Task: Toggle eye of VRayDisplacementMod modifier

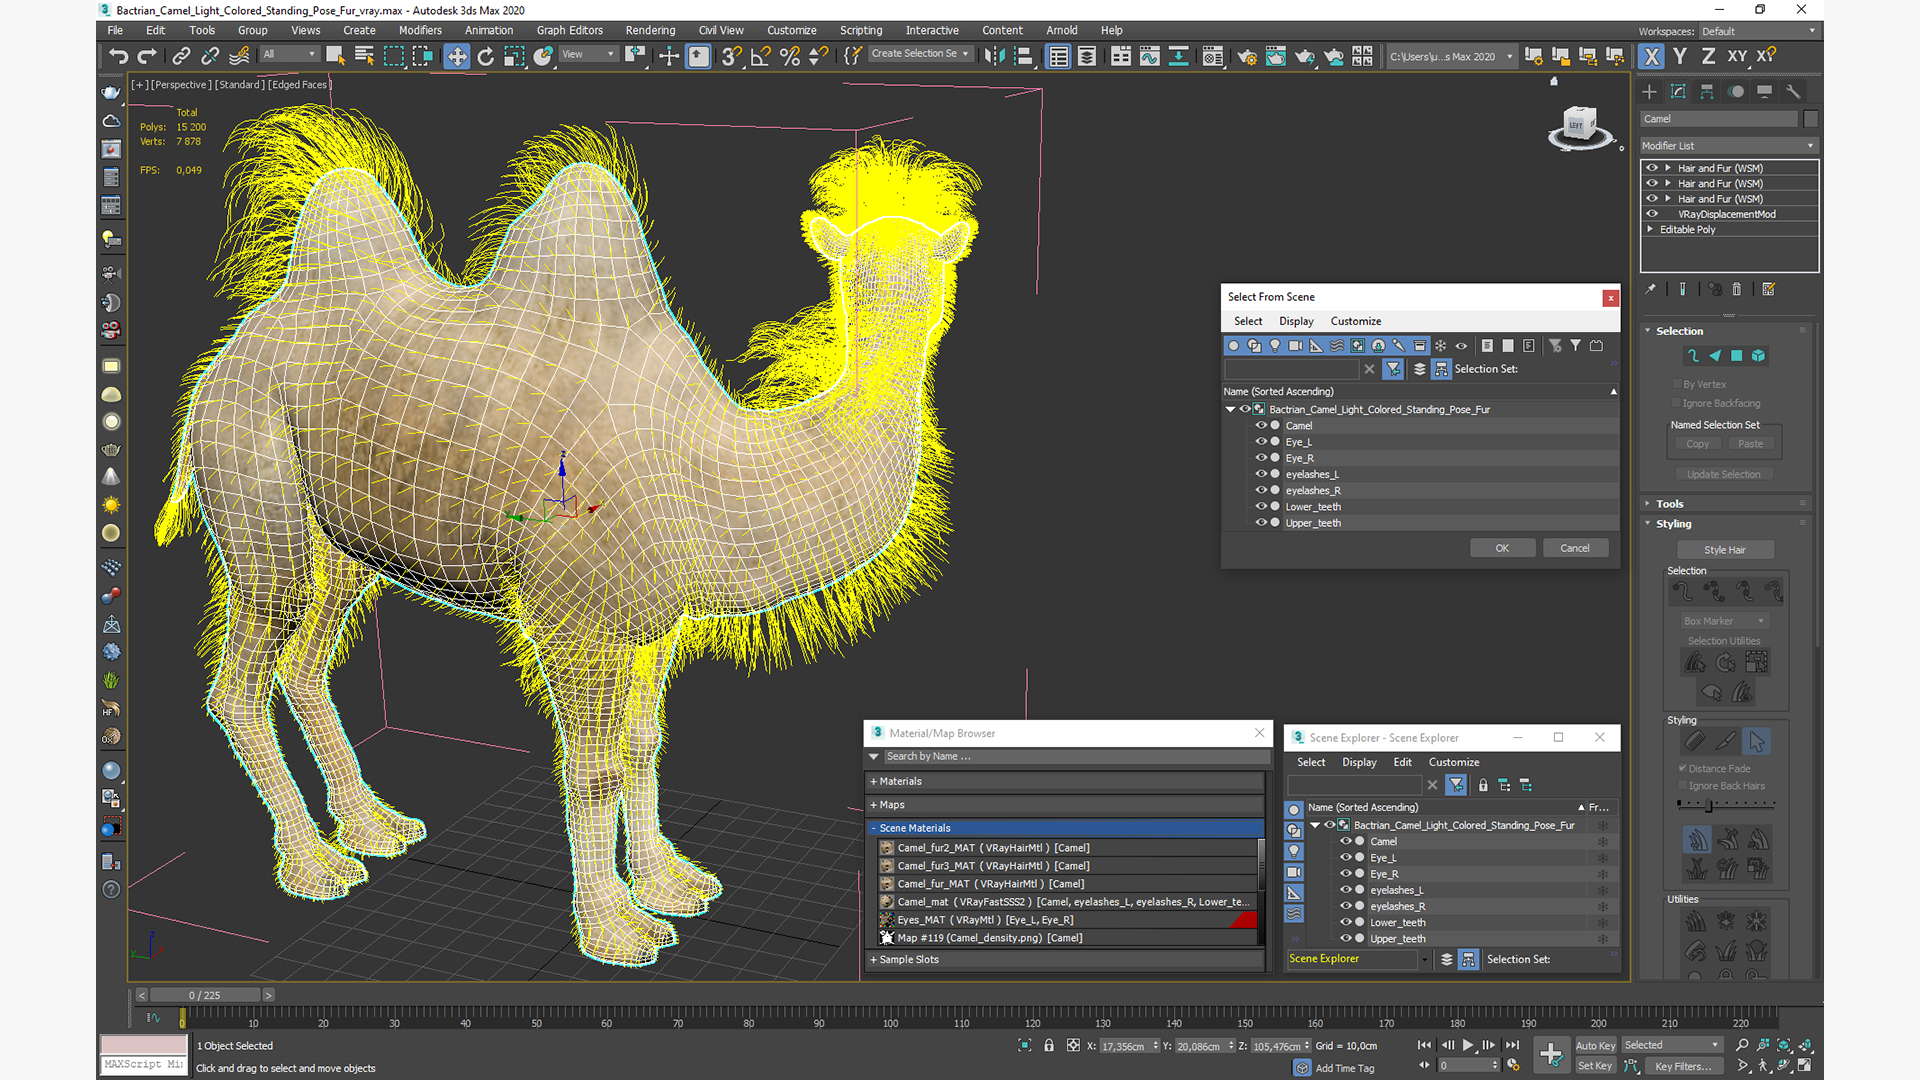Action: coord(1652,214)
